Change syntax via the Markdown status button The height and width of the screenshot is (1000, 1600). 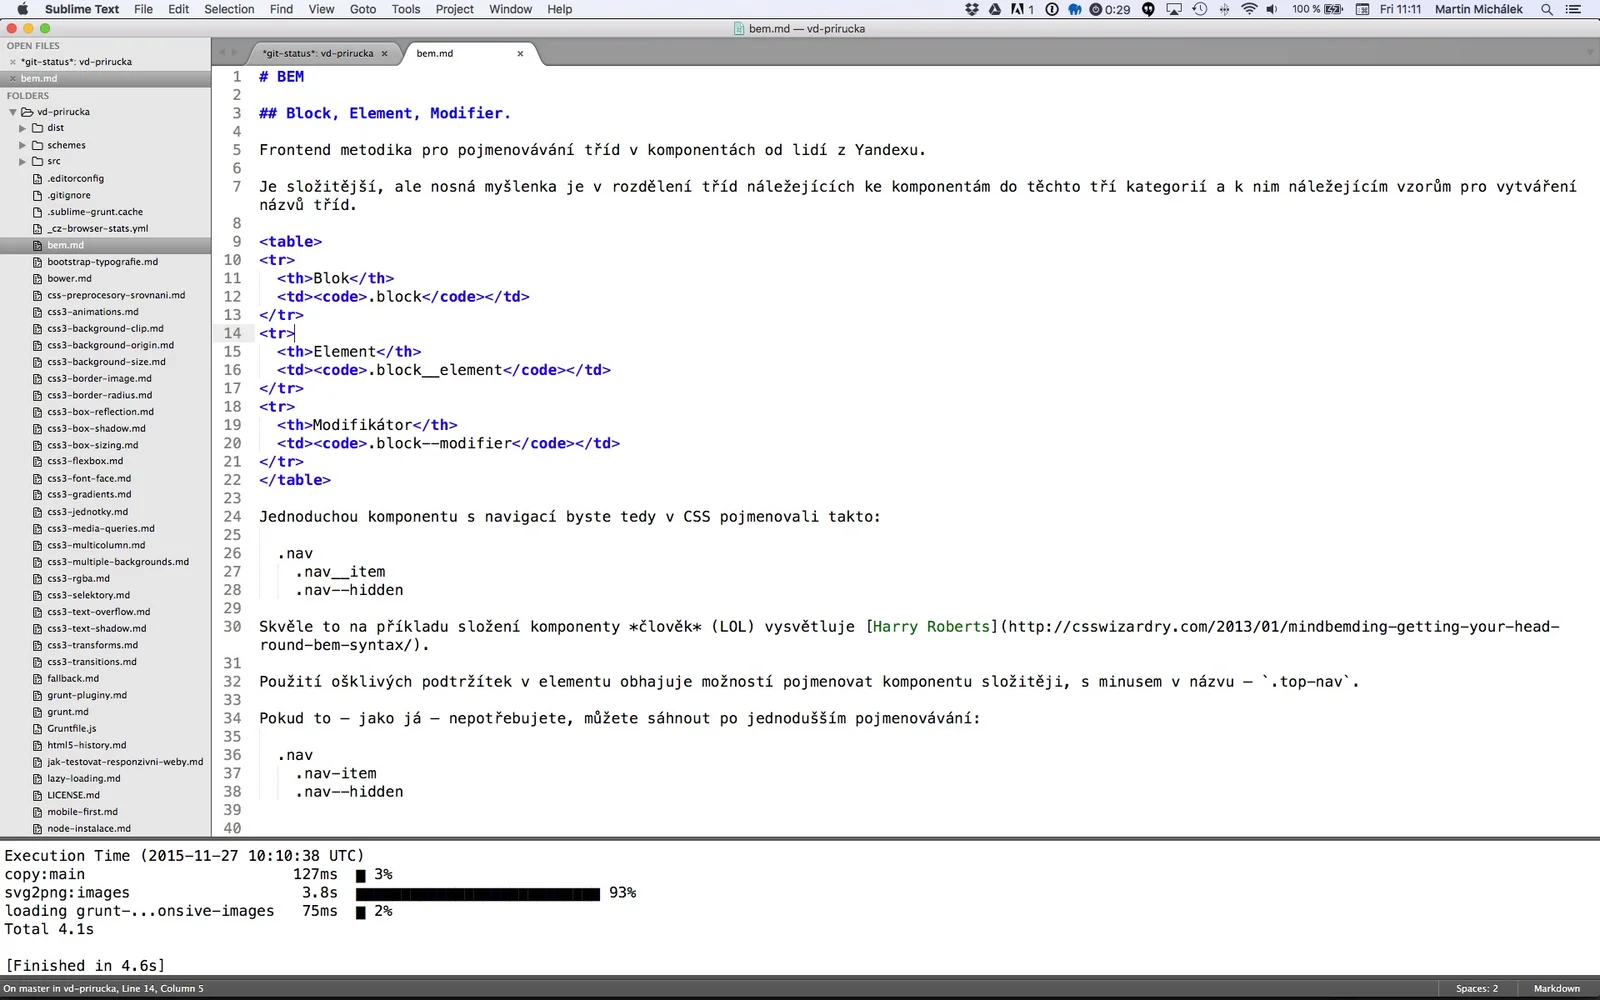[x=1556, y=988]
